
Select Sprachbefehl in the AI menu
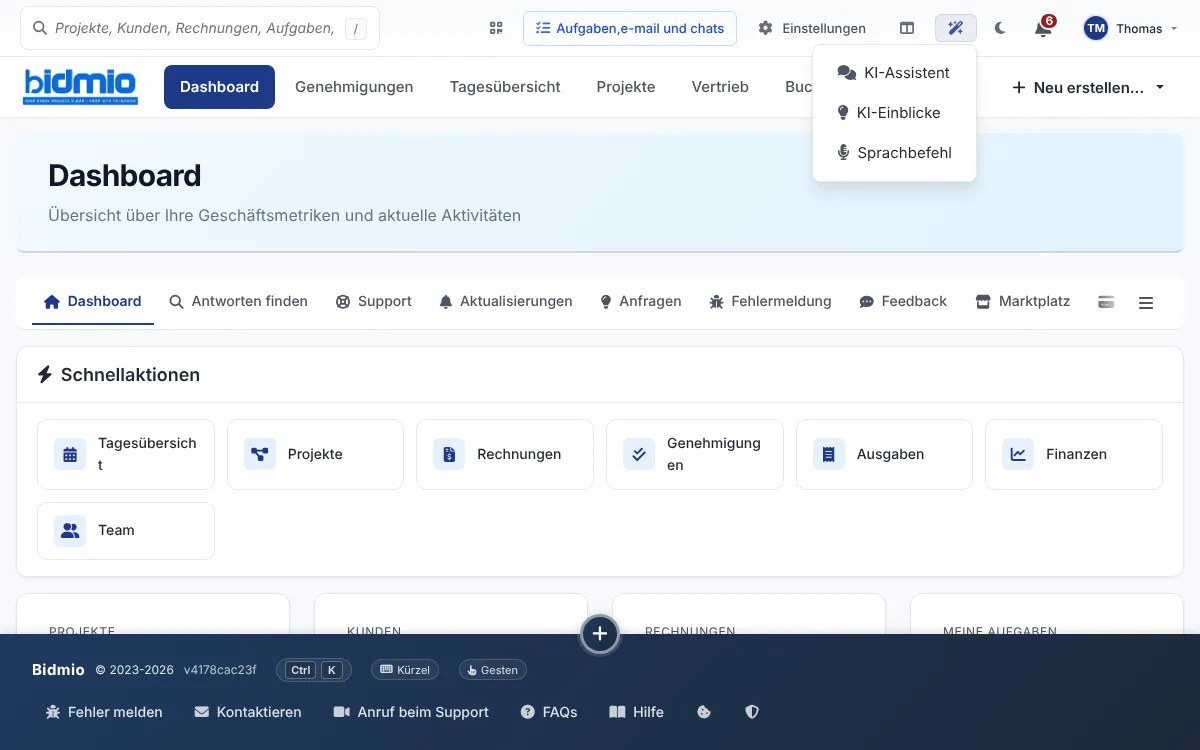pos(894,153)
